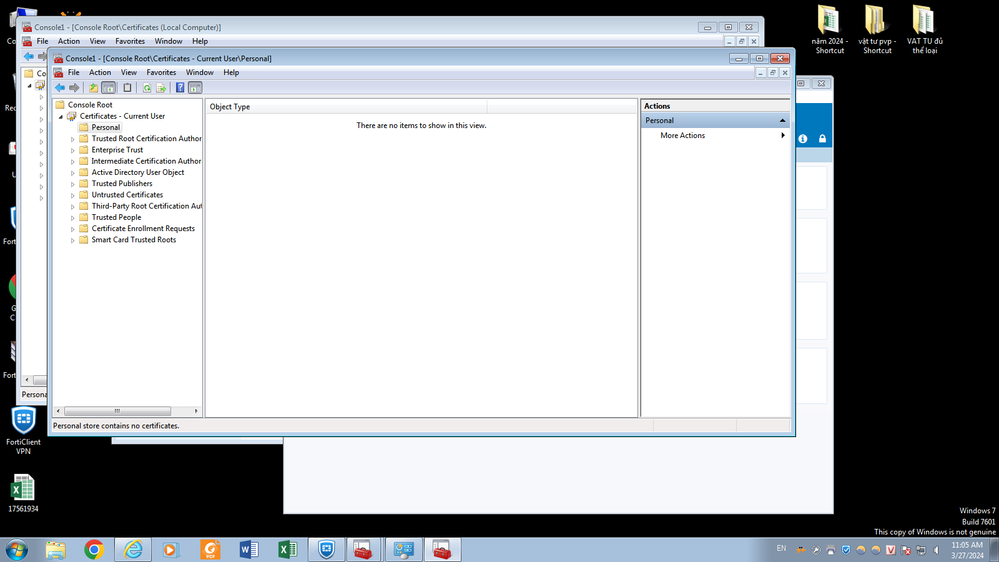Click the Refresh toolbar icon

pos(147,88)
